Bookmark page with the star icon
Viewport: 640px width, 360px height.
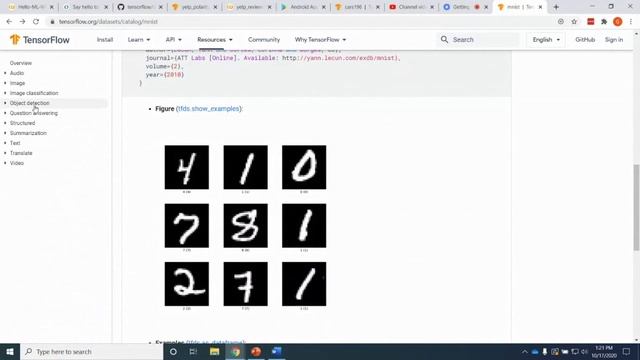tap(574, 22)
